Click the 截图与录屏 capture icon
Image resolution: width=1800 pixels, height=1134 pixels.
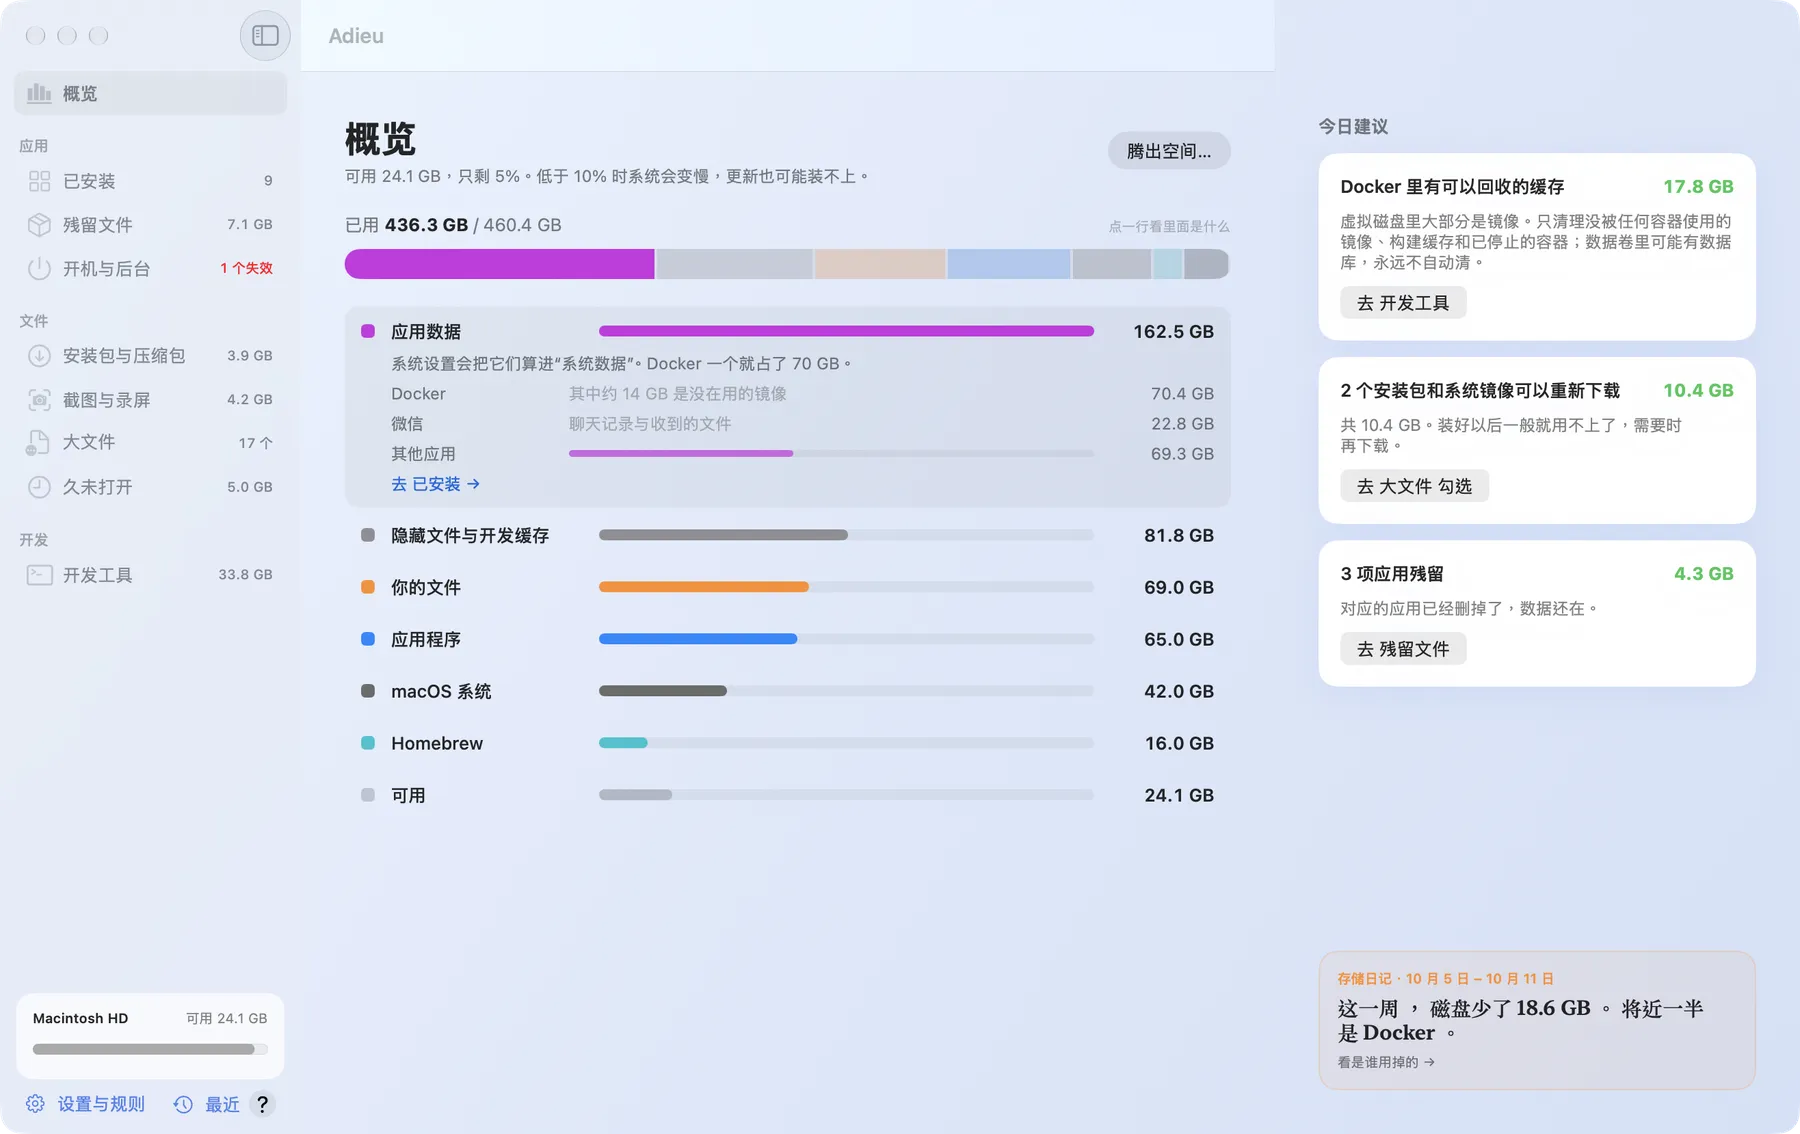pos(39,400)
